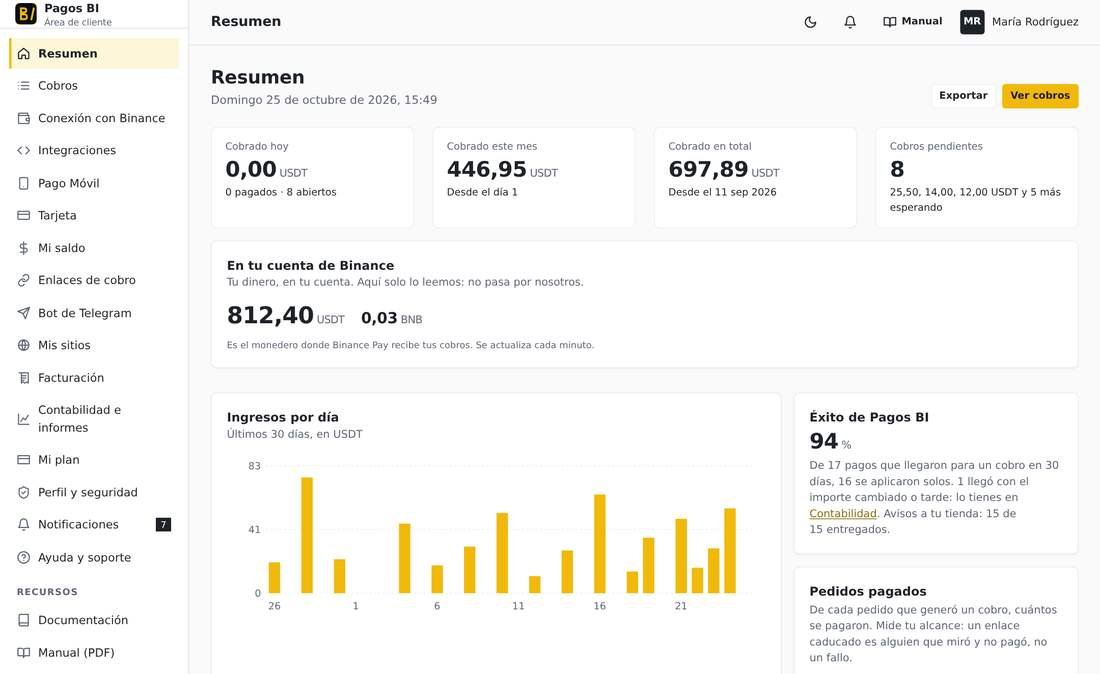Go to Conexión con Binance
Screen dimensions: 1100x674
(94, 118)
